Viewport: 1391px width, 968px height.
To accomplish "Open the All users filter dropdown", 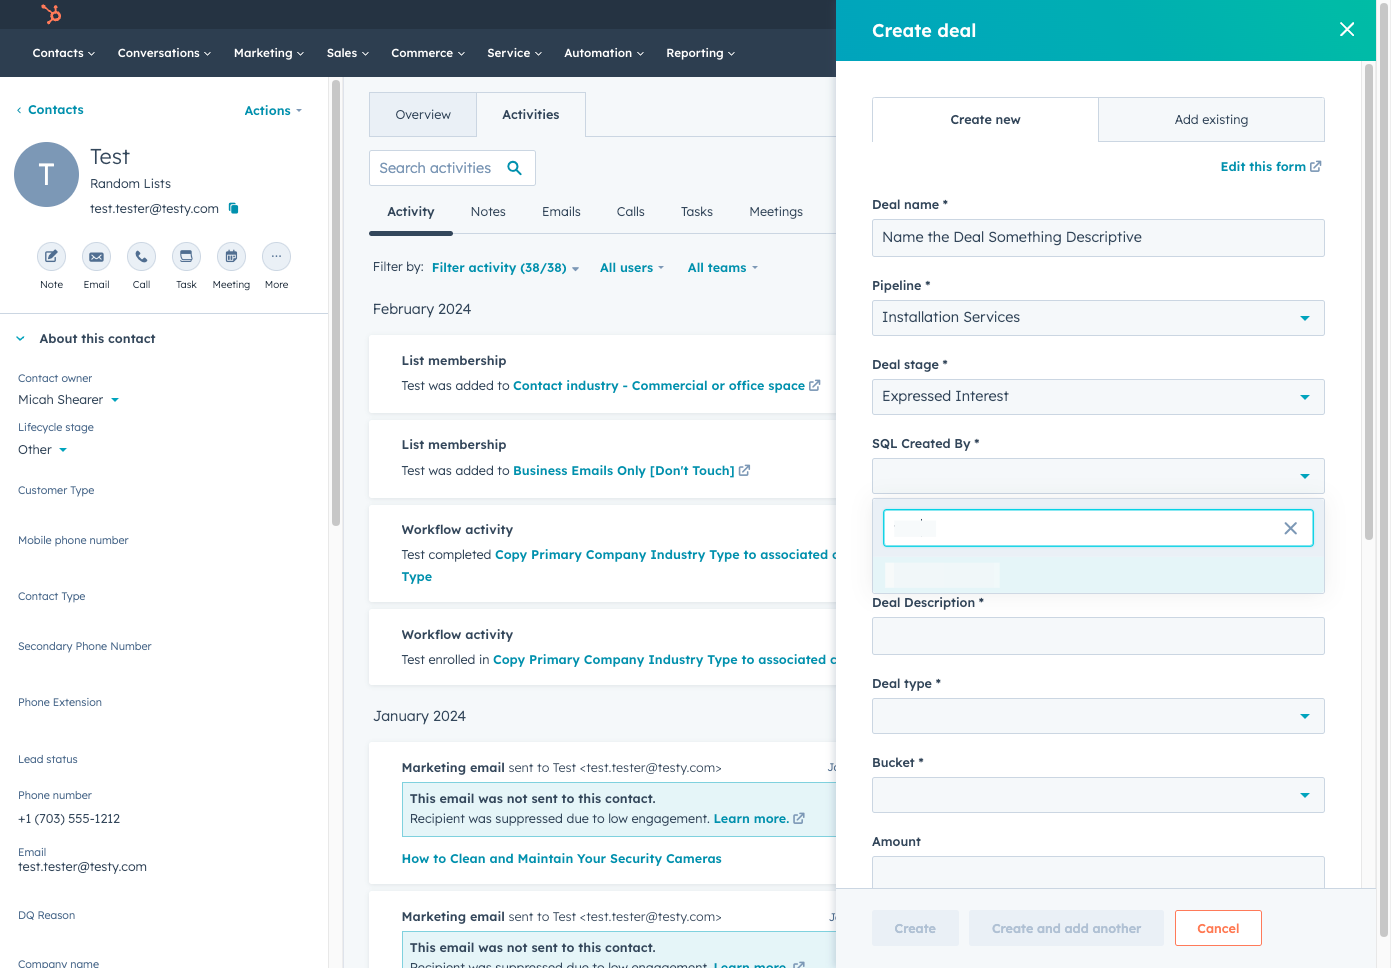I will pos(632,268).
